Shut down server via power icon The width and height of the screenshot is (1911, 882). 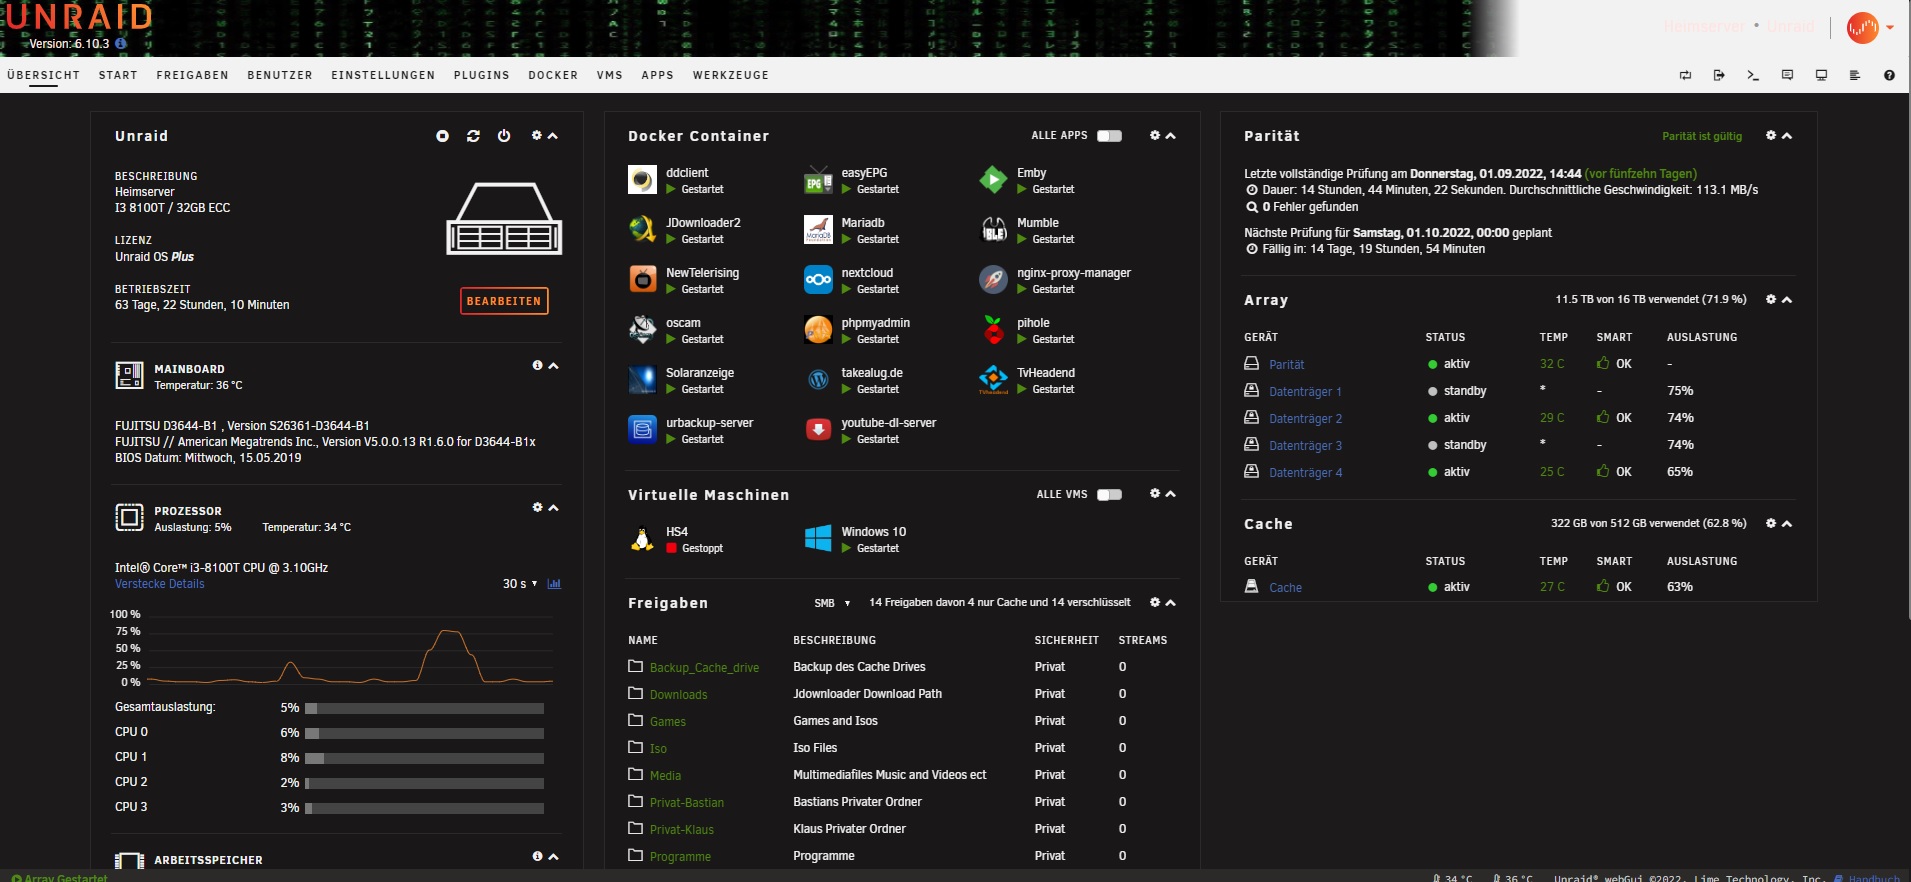504,136
